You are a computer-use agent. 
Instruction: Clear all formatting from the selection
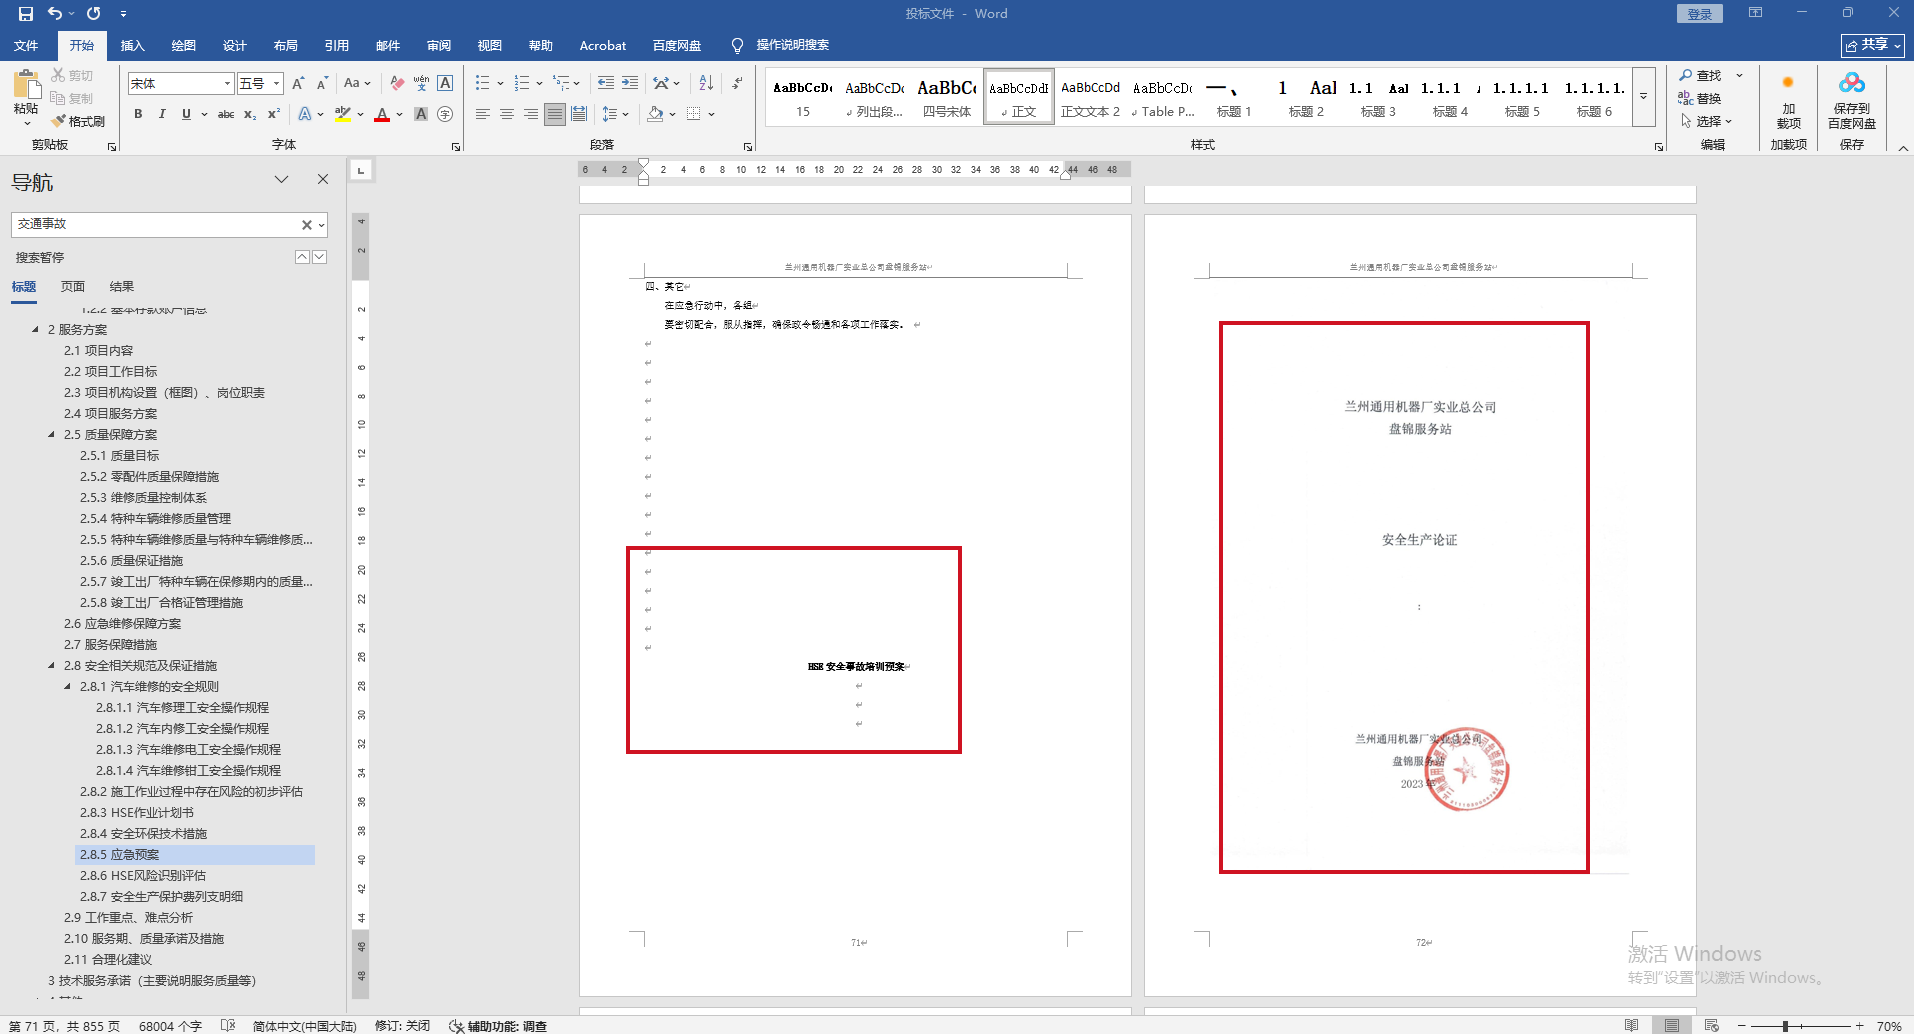point(397,84)
